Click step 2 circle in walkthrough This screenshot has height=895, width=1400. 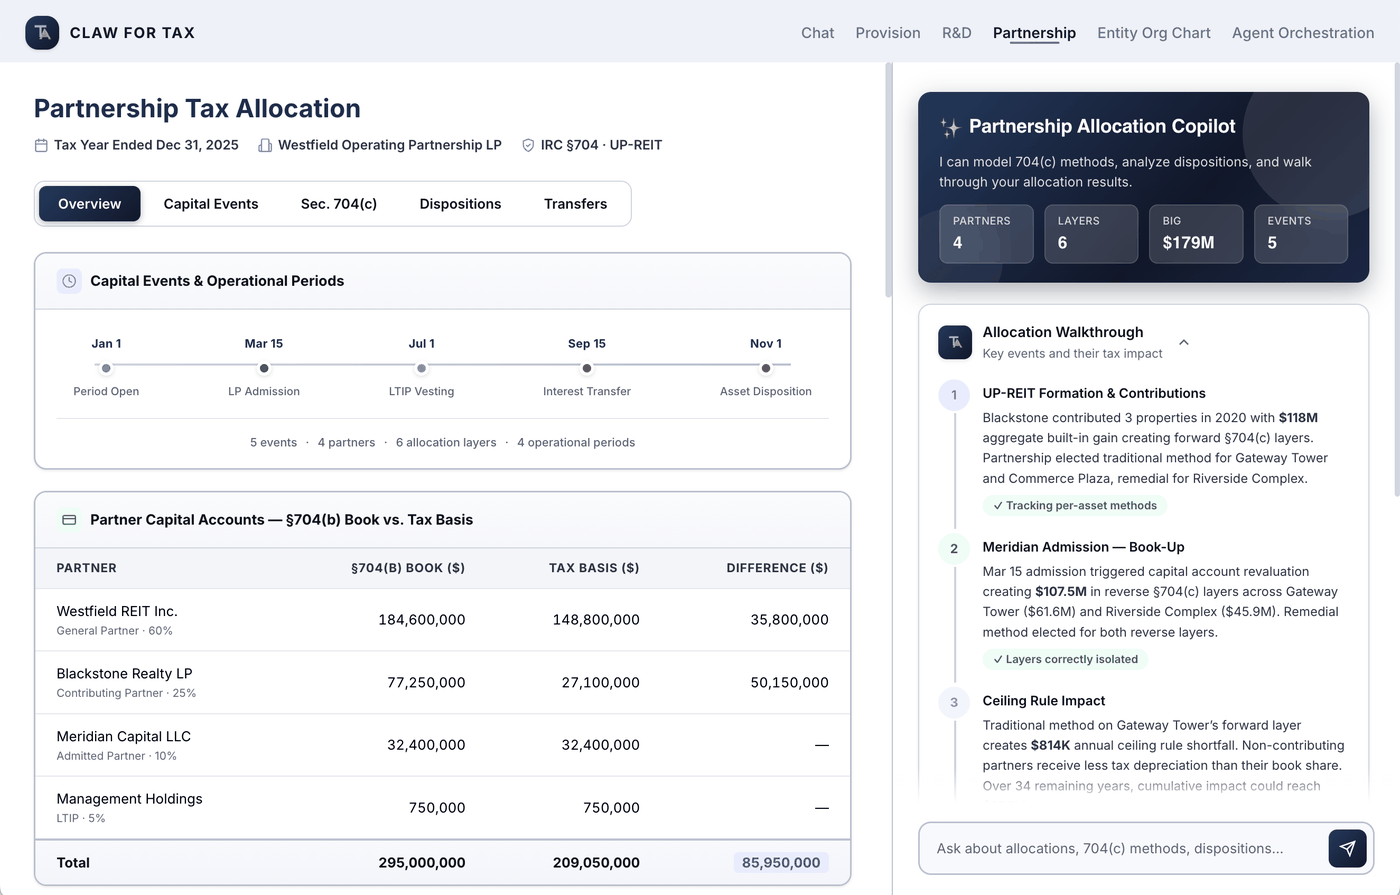click(954, 548)
